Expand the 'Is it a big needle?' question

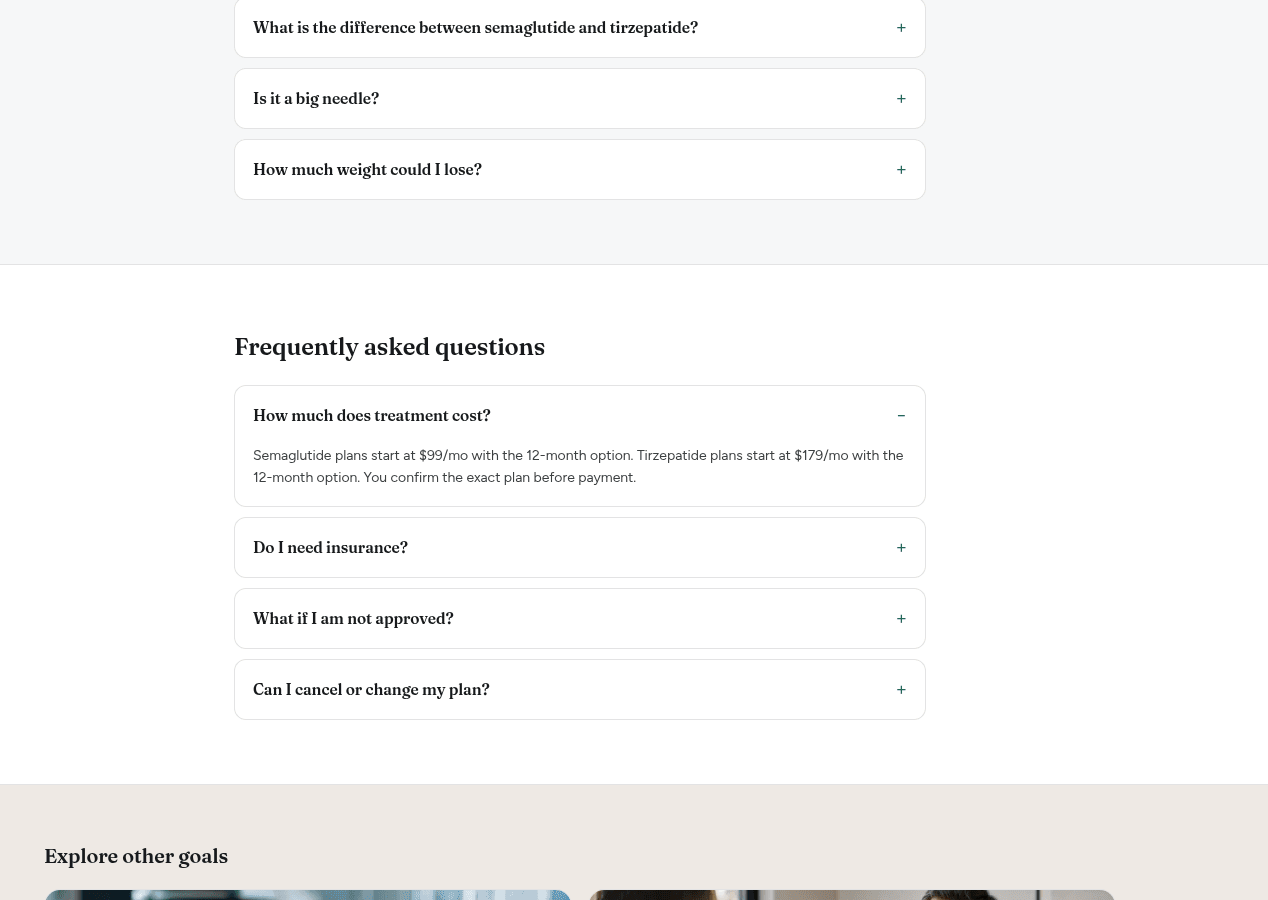click(316, 99)
